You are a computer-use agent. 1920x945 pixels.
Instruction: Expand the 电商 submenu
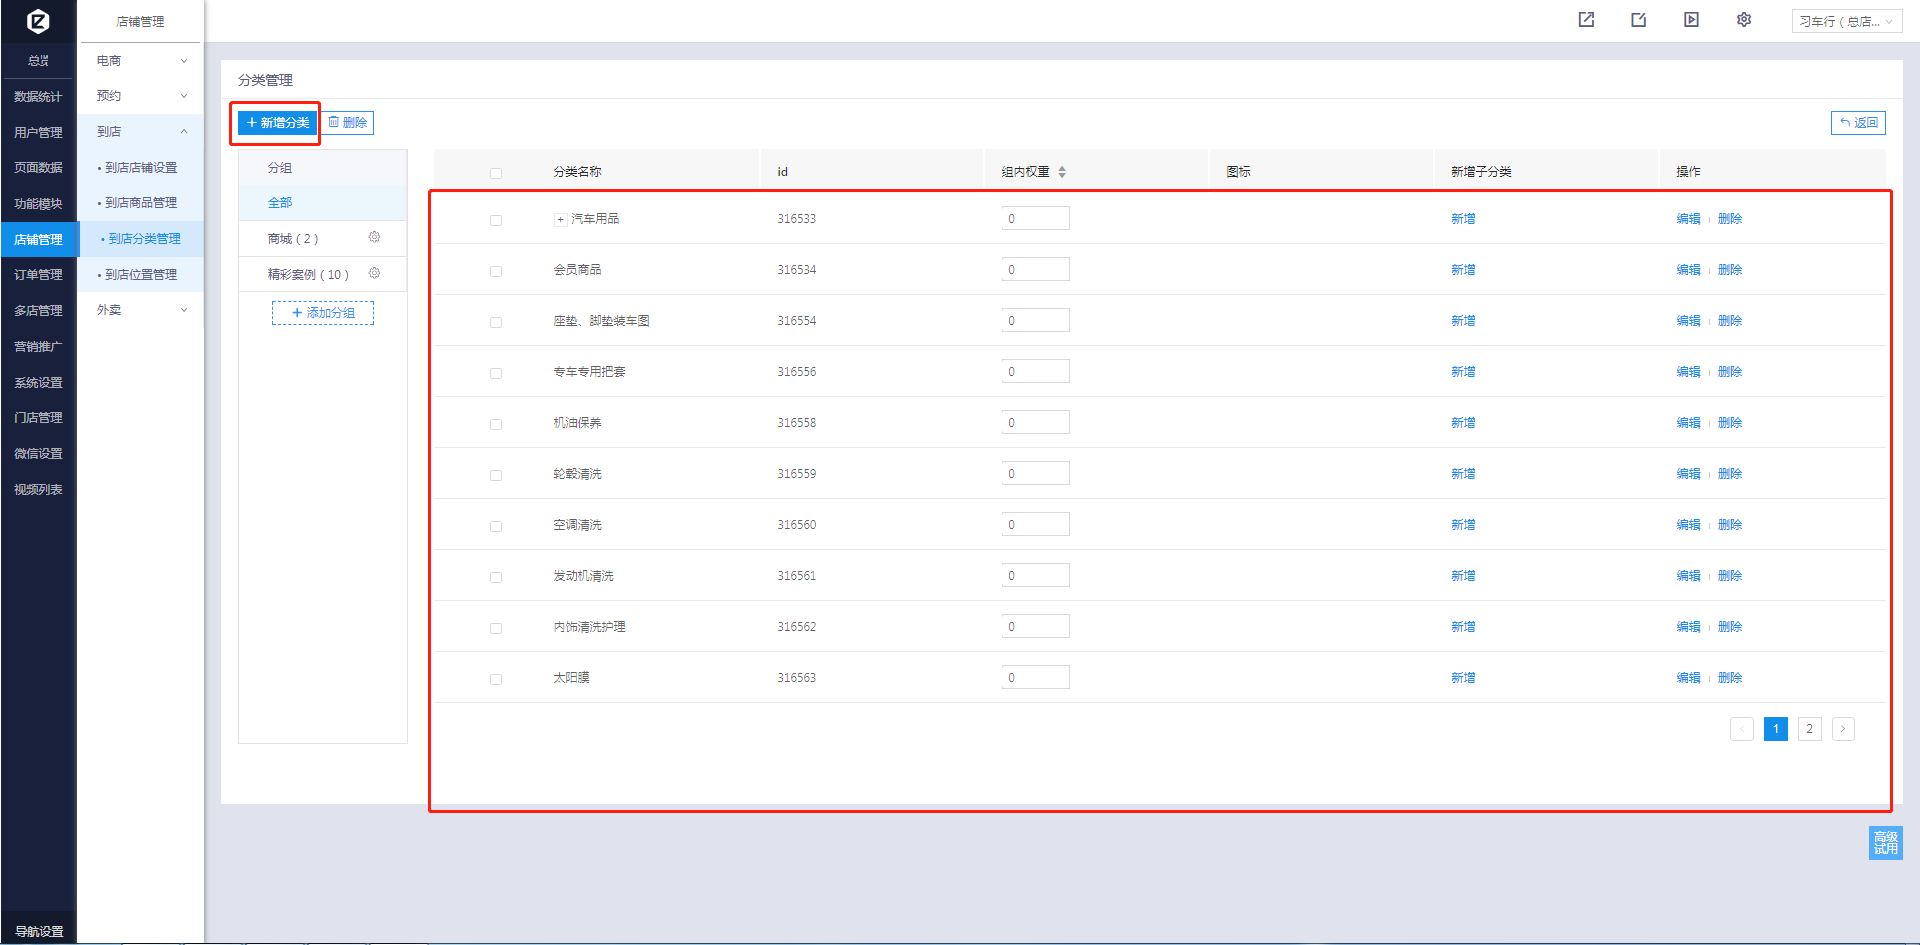[x=140, y=61]
